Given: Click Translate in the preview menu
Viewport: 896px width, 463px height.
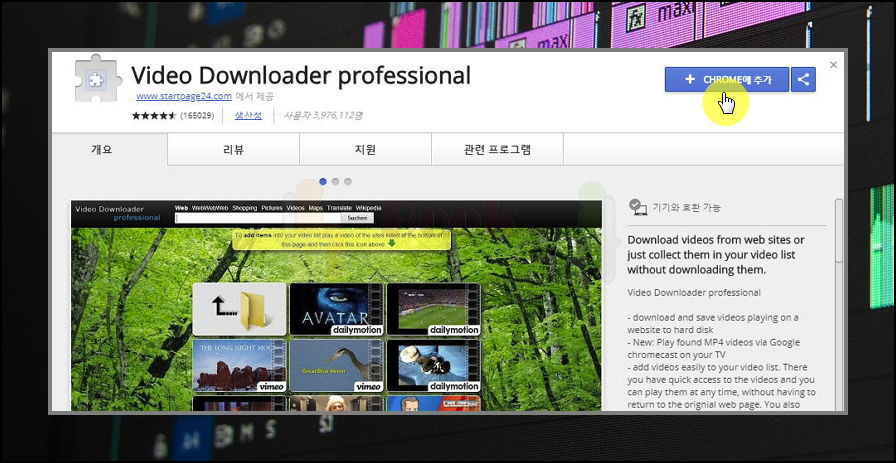Looking at the screenshot, I should coord(339,207).
